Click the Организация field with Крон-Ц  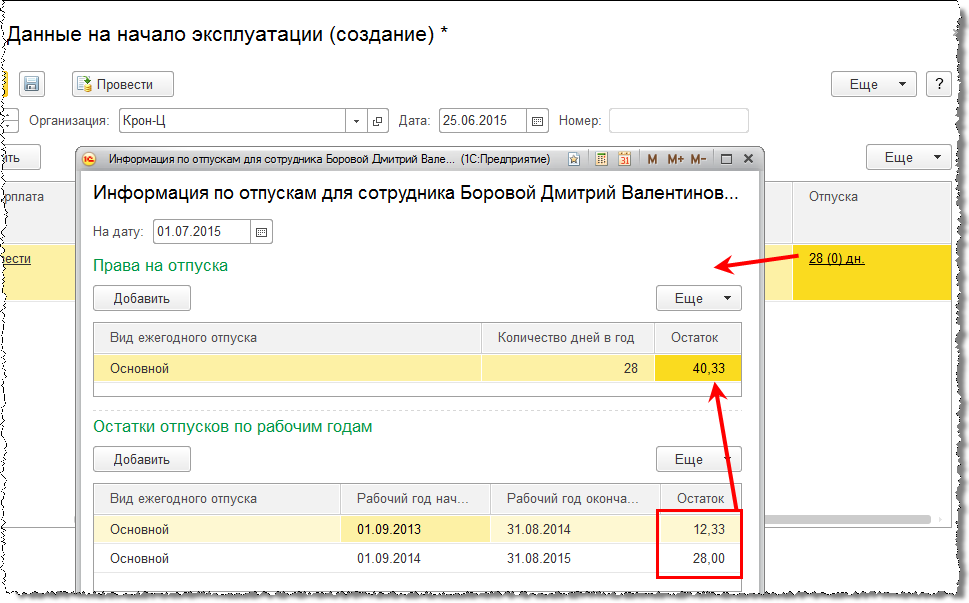tap(232, 120)
